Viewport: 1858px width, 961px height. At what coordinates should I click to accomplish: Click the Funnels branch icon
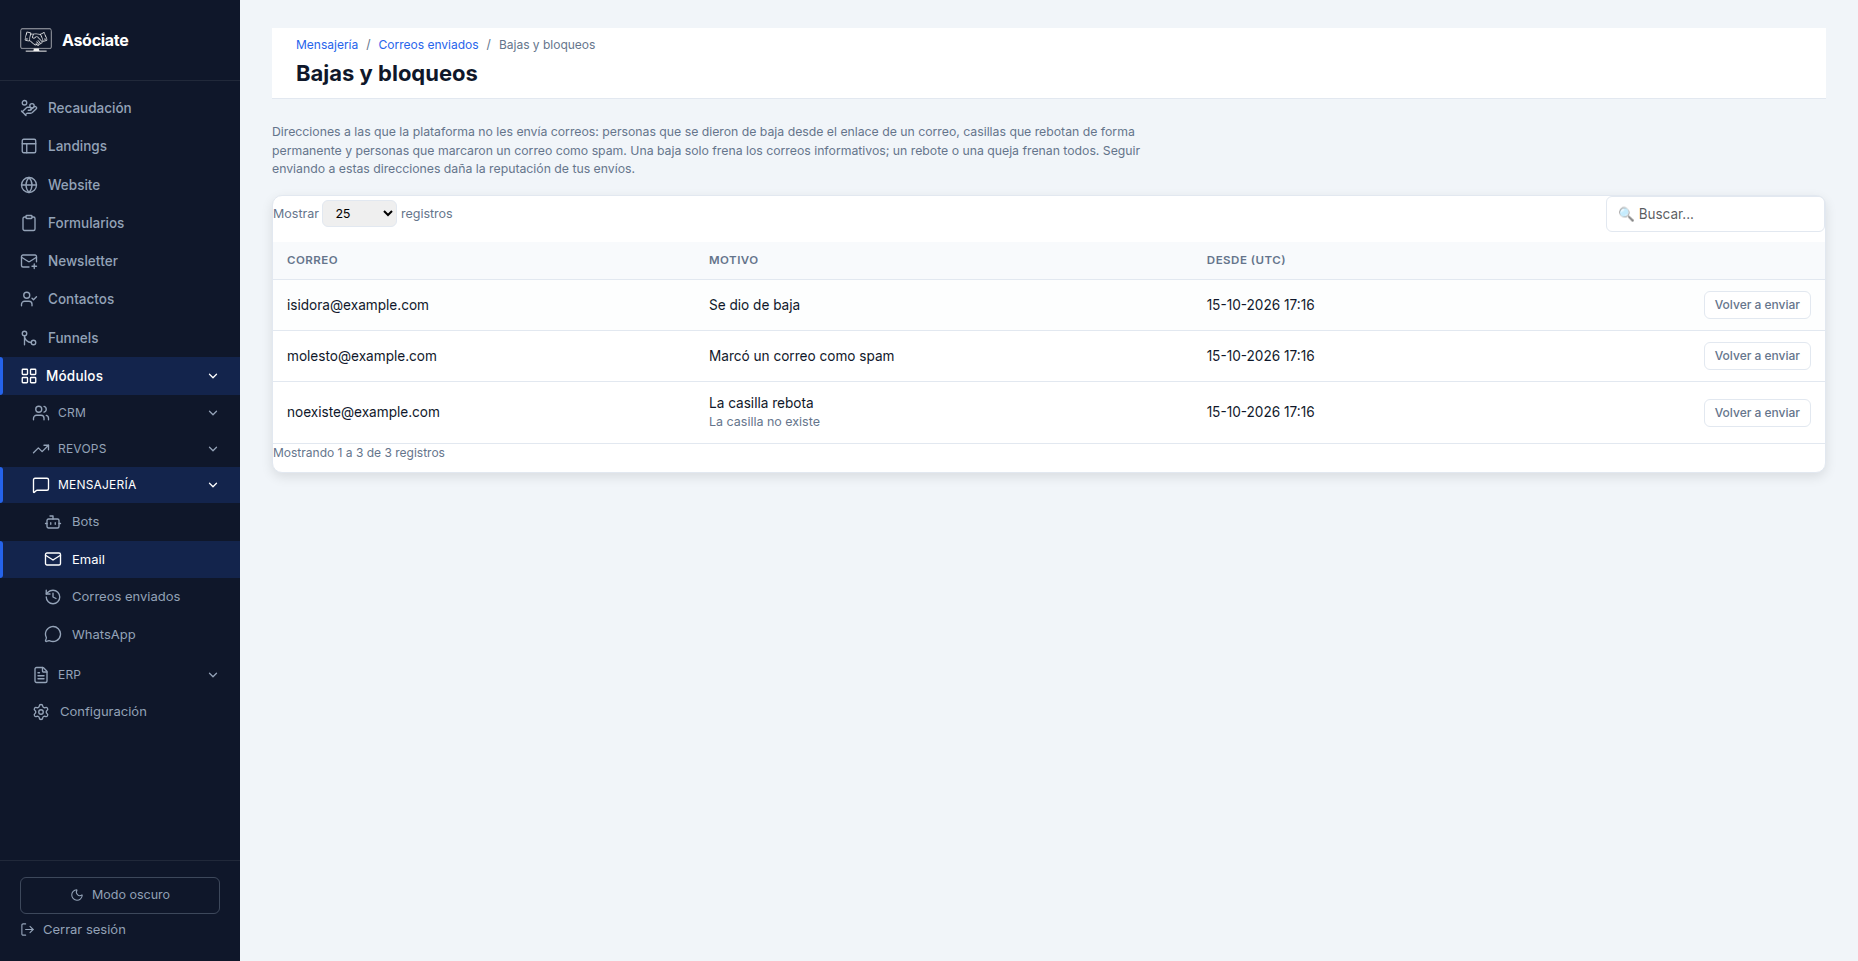(x=29, y=338)
